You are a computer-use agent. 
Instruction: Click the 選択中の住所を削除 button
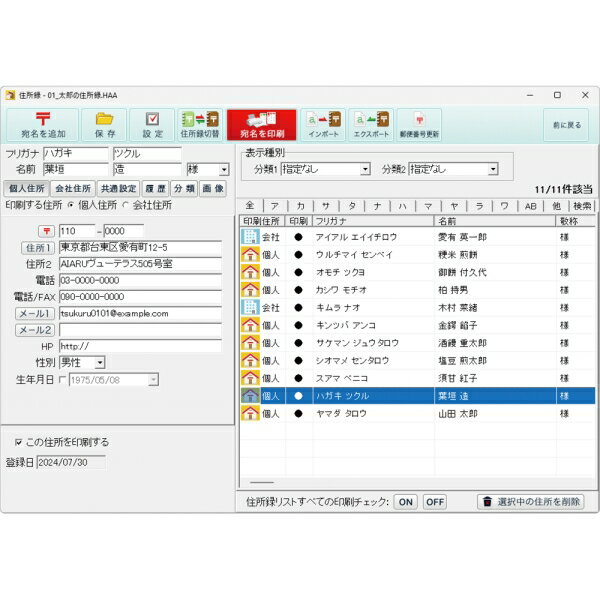529,502
